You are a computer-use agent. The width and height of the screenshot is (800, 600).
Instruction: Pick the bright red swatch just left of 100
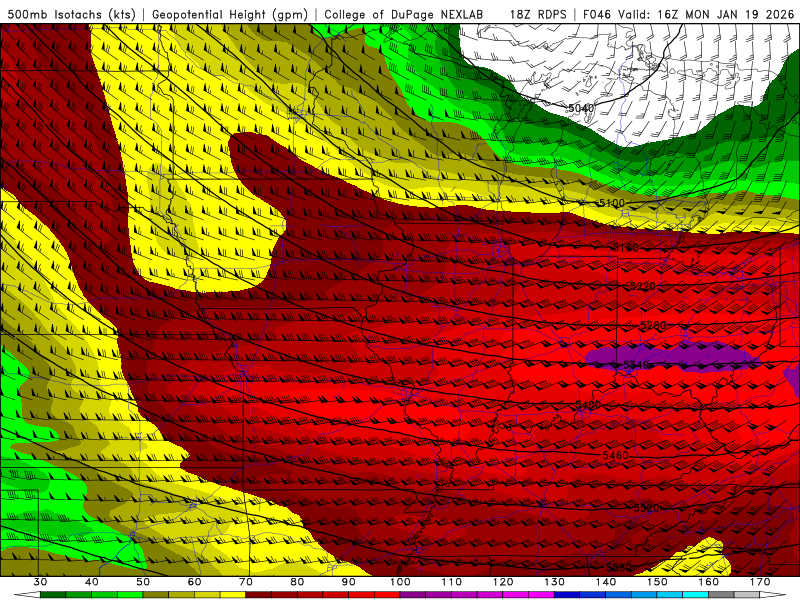387,595
